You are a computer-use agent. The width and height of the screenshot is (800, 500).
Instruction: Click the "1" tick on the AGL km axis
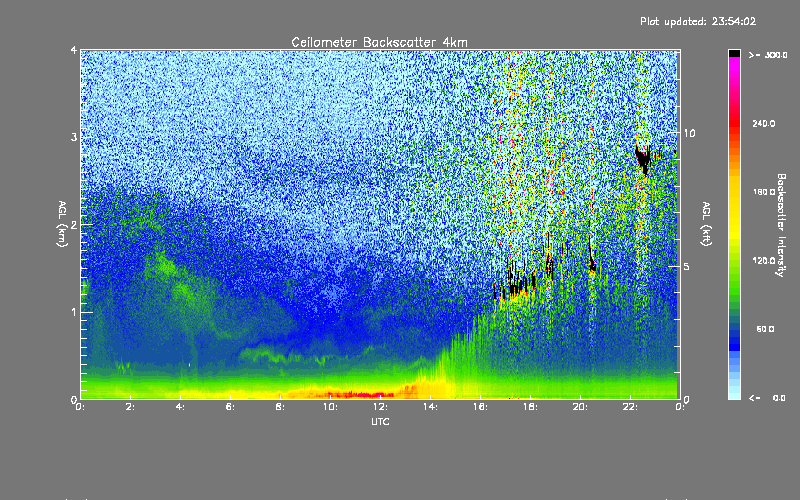click(74, 312)
